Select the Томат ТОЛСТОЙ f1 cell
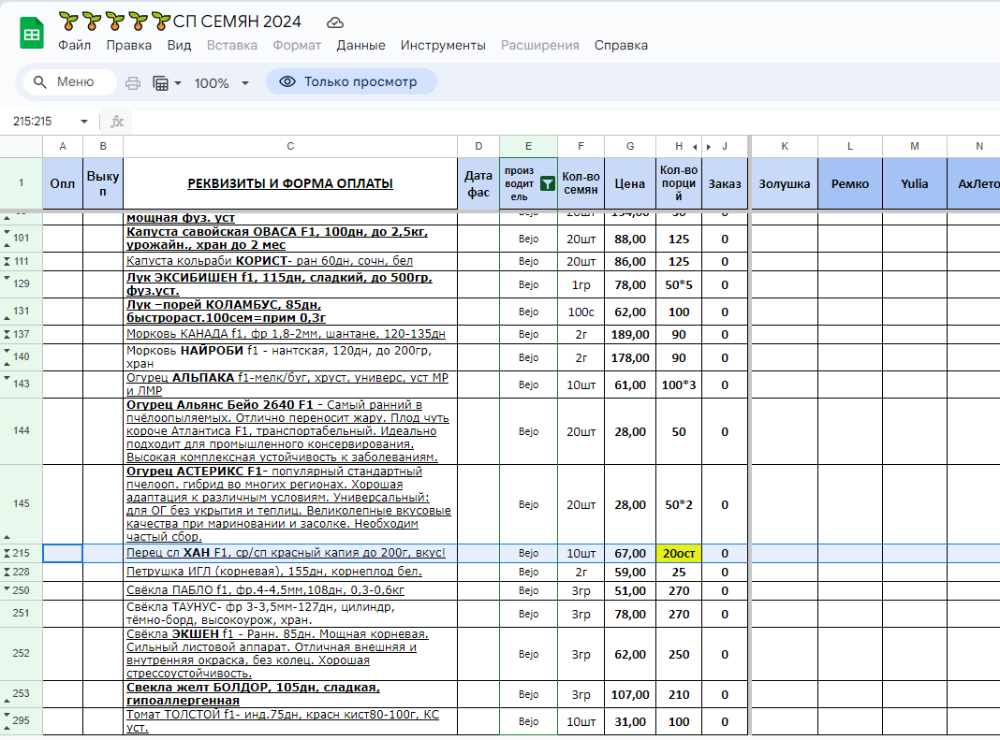 click(290, 721)
